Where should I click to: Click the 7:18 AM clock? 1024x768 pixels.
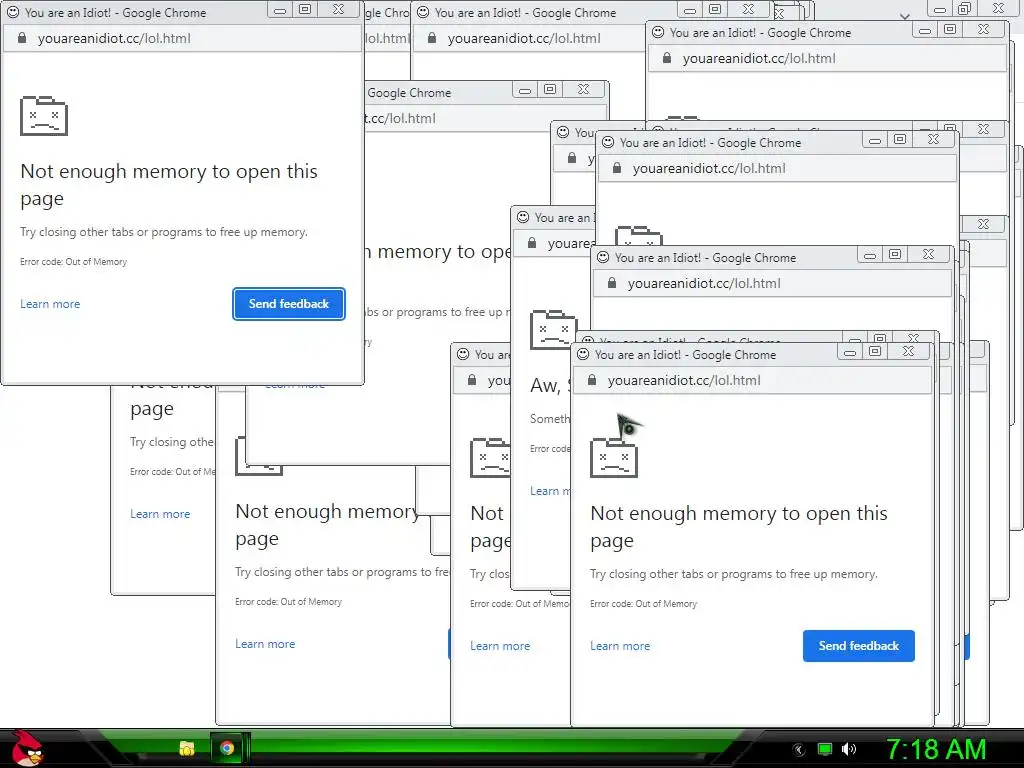(936, 750)
